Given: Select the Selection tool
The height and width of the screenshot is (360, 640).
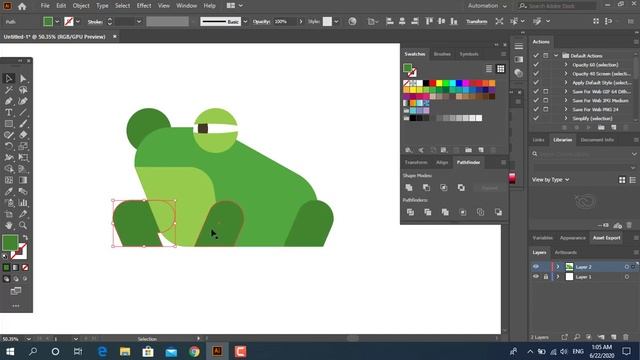Looking at the screenshot, I should [9, 78].
